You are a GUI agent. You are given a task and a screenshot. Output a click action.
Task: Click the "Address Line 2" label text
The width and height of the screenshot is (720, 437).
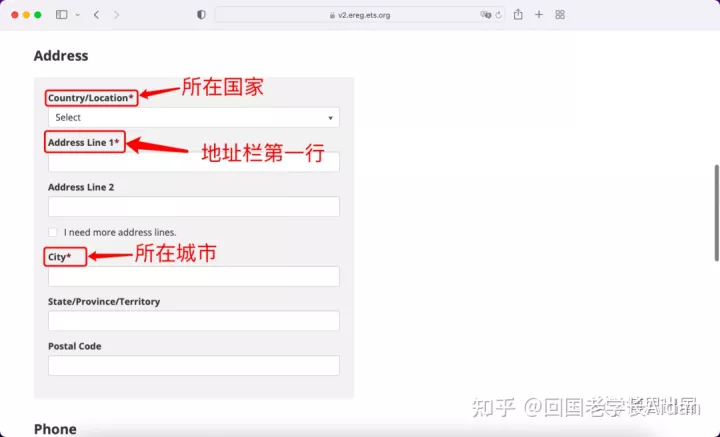(x=81, y=187)
